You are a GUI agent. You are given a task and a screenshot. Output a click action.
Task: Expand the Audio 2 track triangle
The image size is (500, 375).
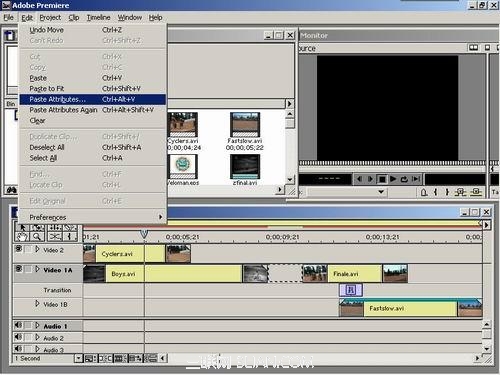[x=37, y=337]
